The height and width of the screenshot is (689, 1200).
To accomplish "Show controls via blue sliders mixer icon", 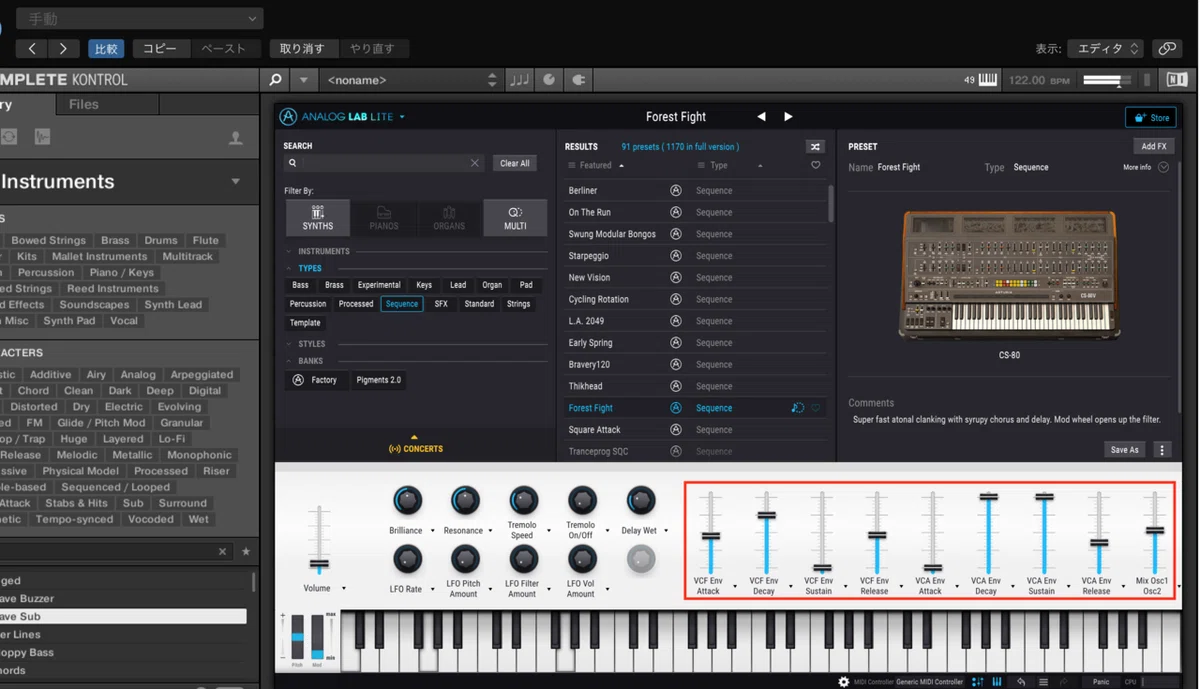I will tap(977, 682).
